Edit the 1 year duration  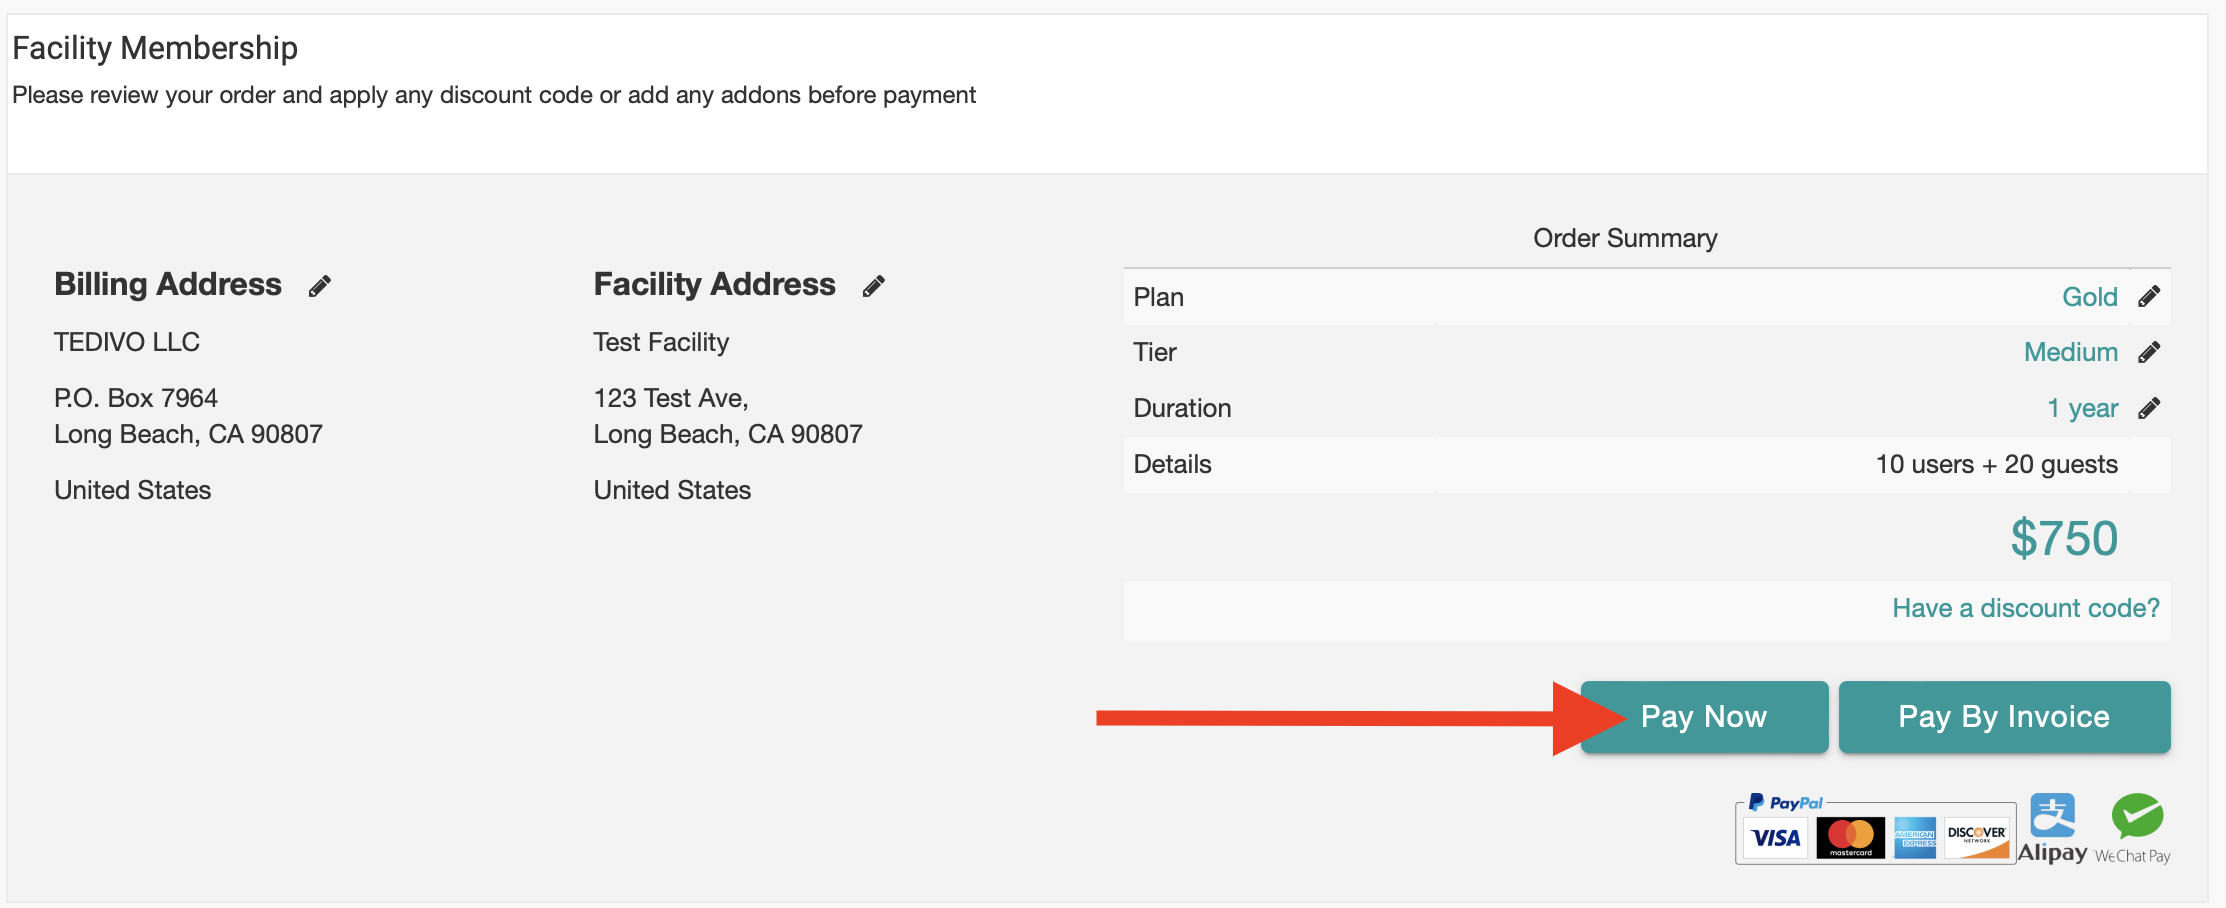coord(2149,408)
